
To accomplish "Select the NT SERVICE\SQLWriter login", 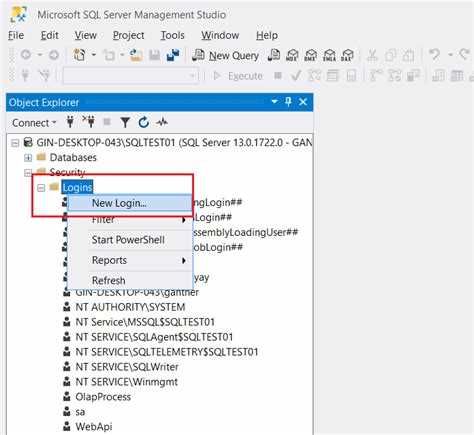I will pyautogui.click(x=127, y=367).
